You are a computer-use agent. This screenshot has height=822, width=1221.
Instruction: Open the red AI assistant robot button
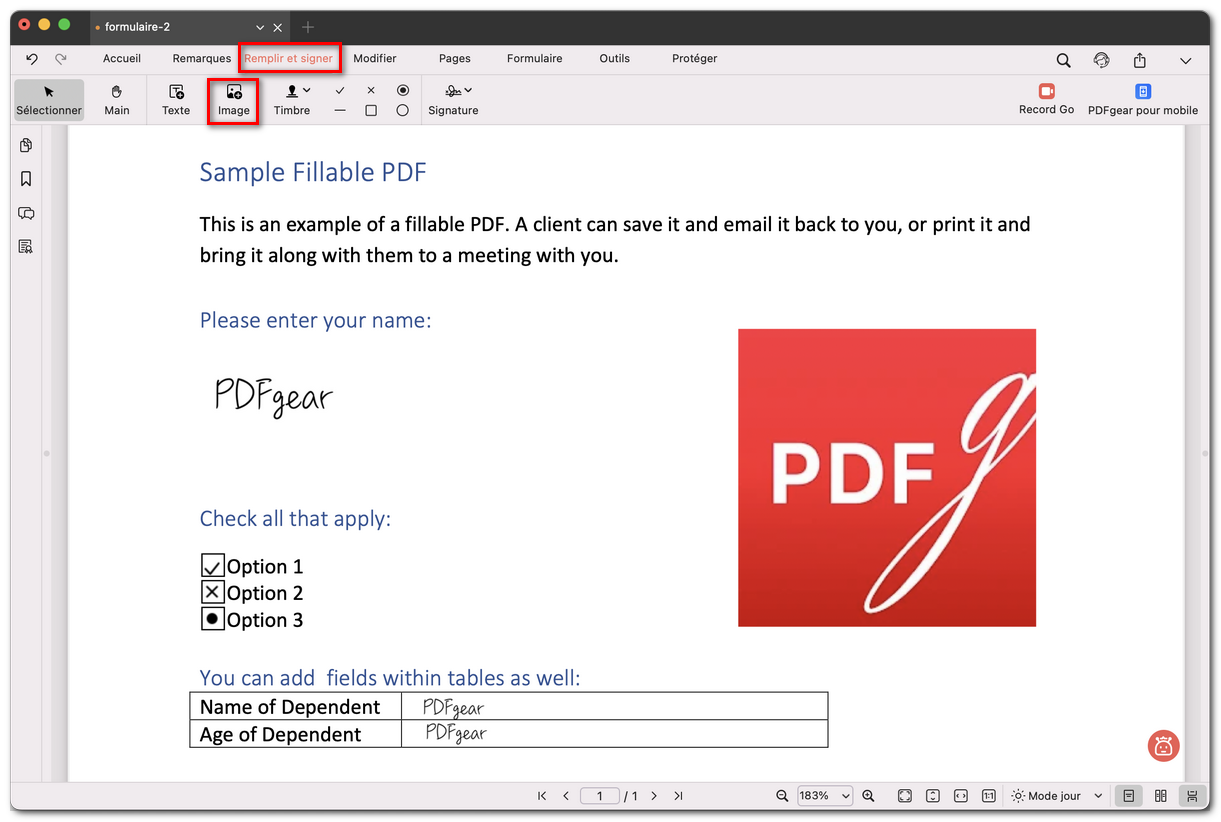(x=1163, y=746)
